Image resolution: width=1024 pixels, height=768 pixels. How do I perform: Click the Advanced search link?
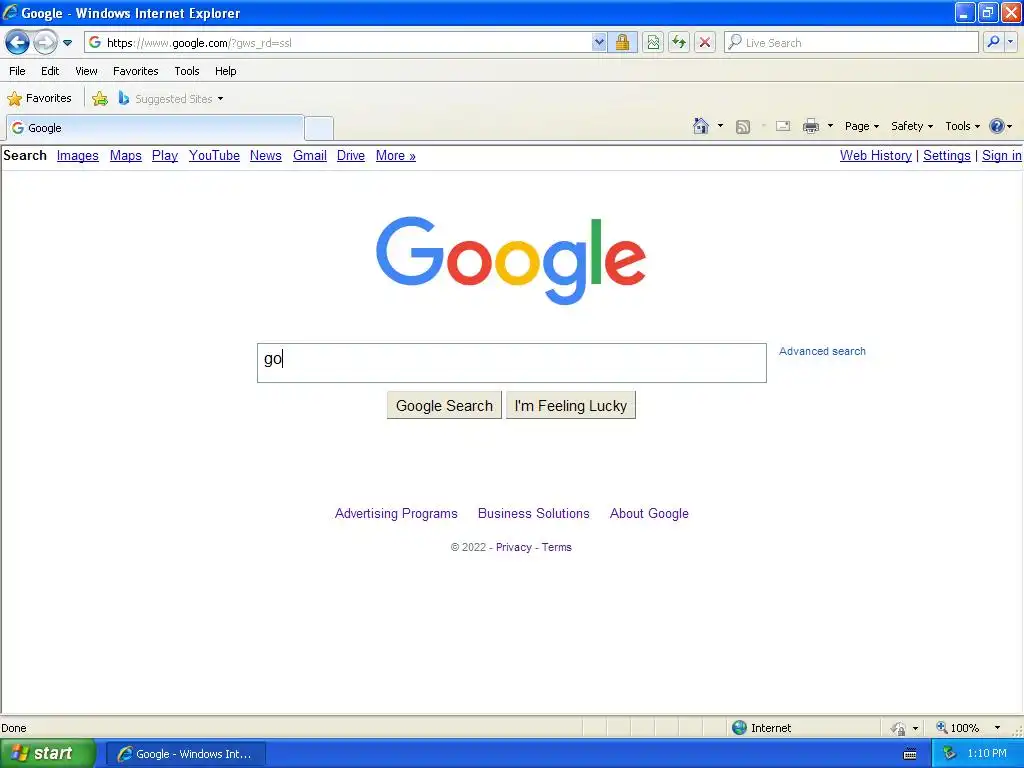822,351
